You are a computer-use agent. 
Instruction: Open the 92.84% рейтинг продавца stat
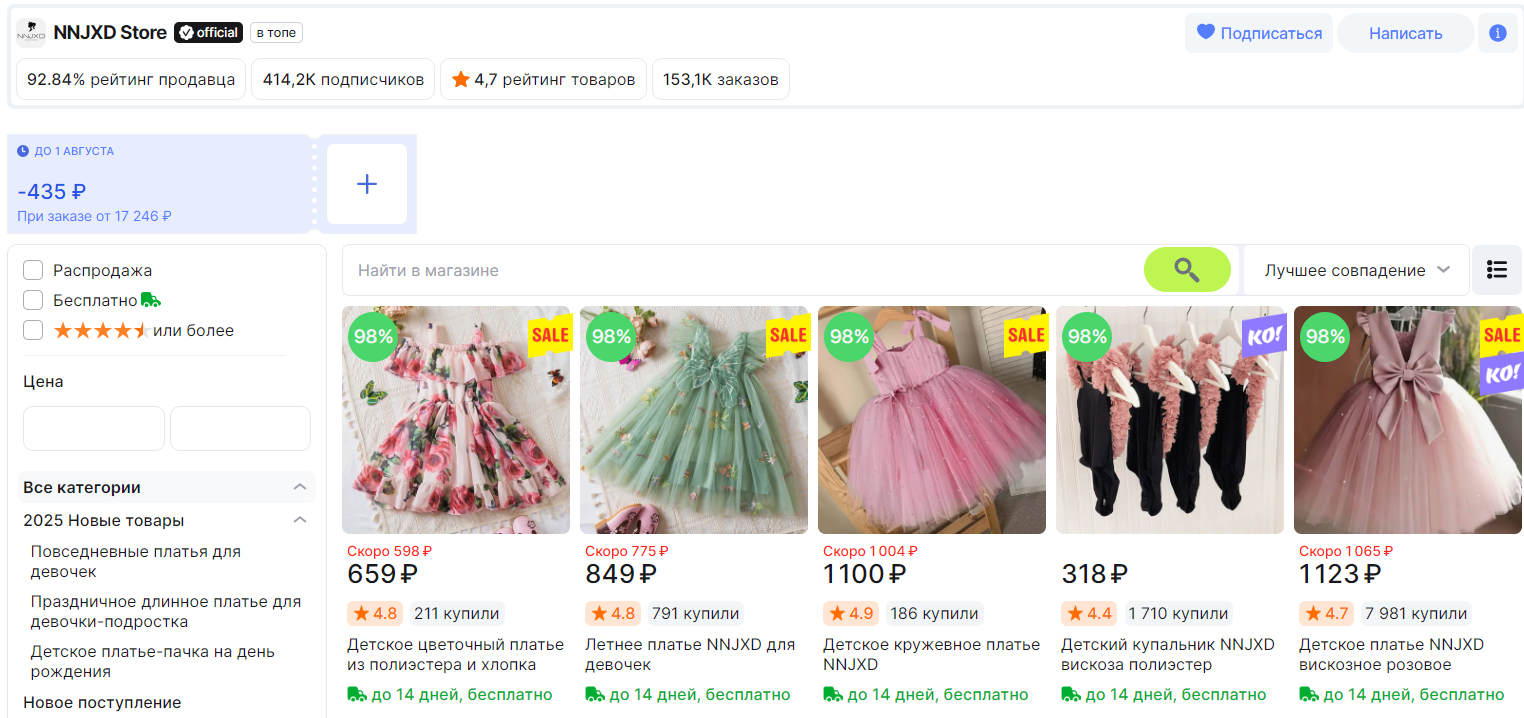[131, 79]
